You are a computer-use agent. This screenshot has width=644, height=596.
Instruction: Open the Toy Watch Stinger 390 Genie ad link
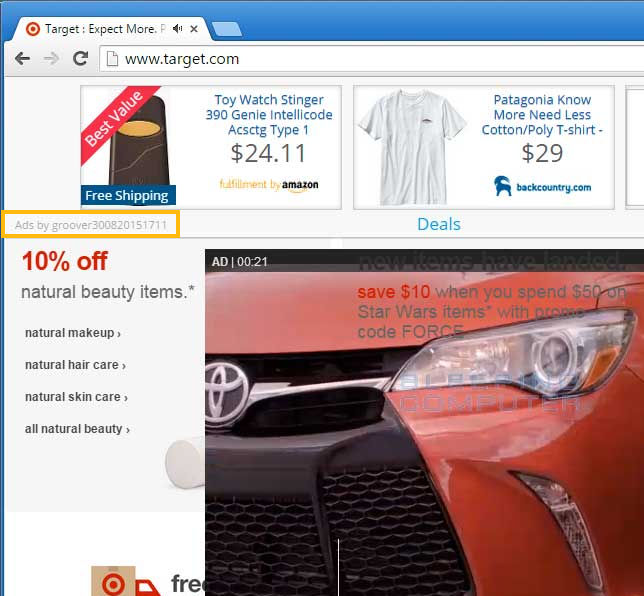click(269, 115)
